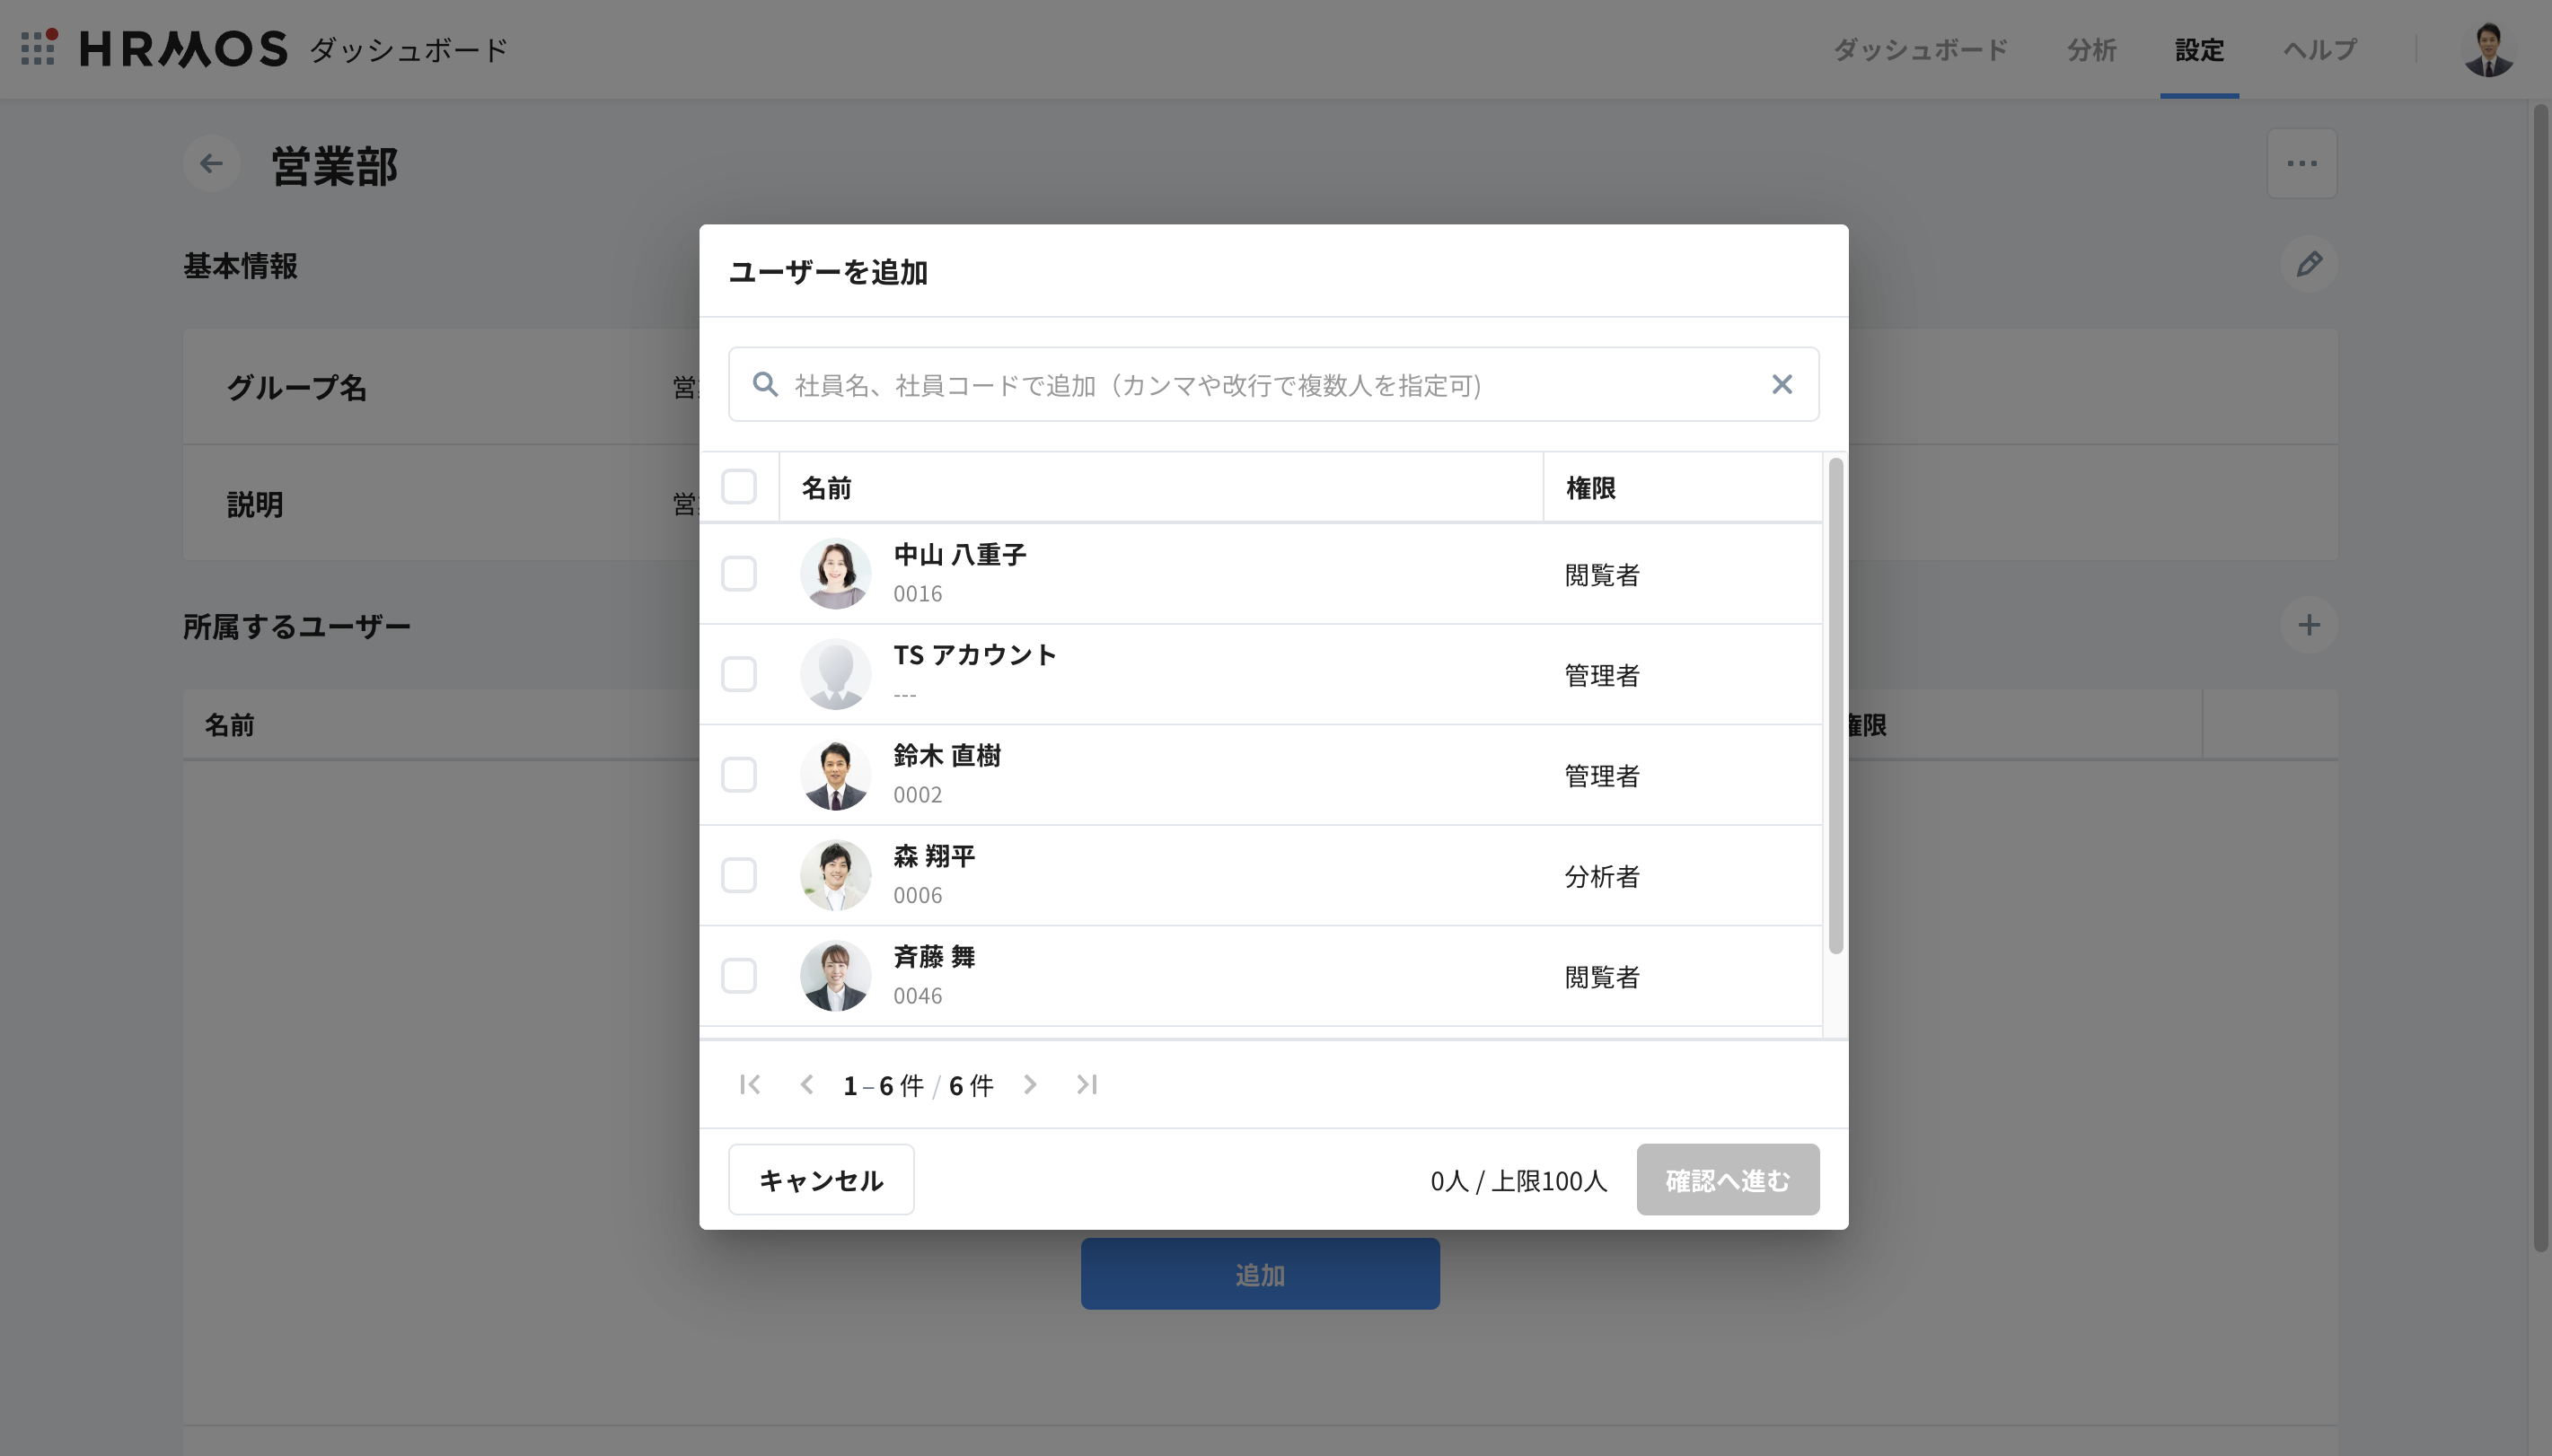Jump to the first page arrow
The height and width of the screenshot is (1456, 2552).
click(750, 1084)
